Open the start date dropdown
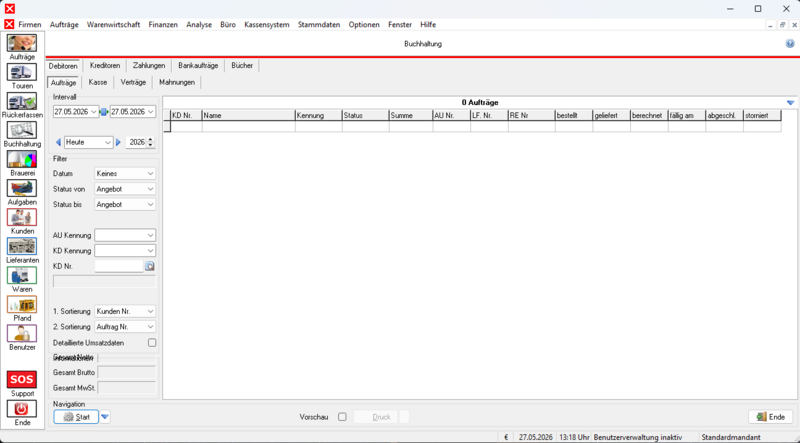Viewport: 800px width, 443px height. [94, 112]
